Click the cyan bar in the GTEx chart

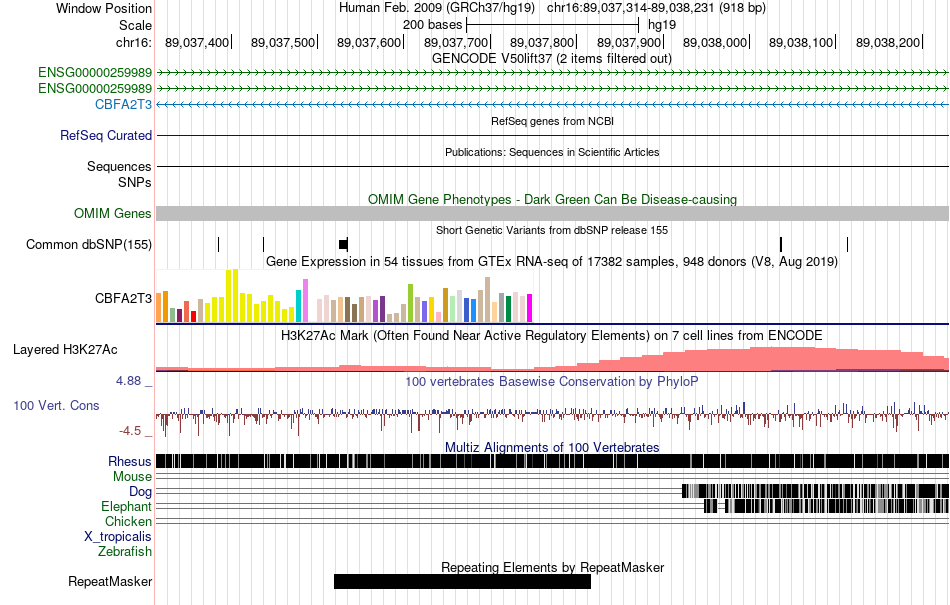(x=298, y=306)
